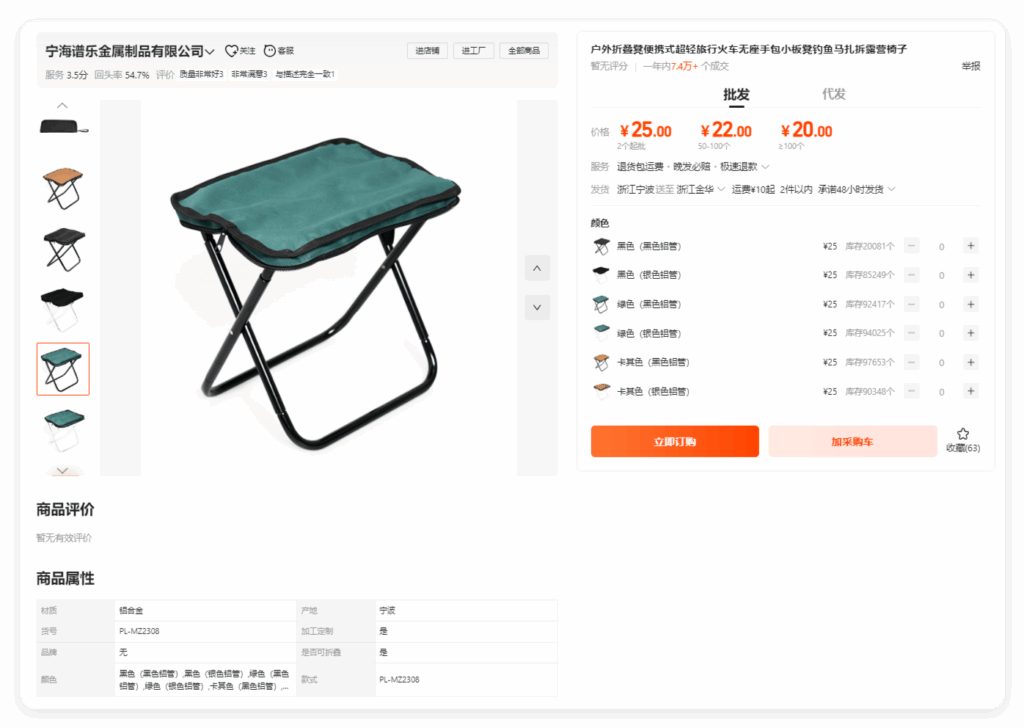Open customer service chat icon (客服)
The height and width of the screenshot is (728, 1024).
coord(270,51)
